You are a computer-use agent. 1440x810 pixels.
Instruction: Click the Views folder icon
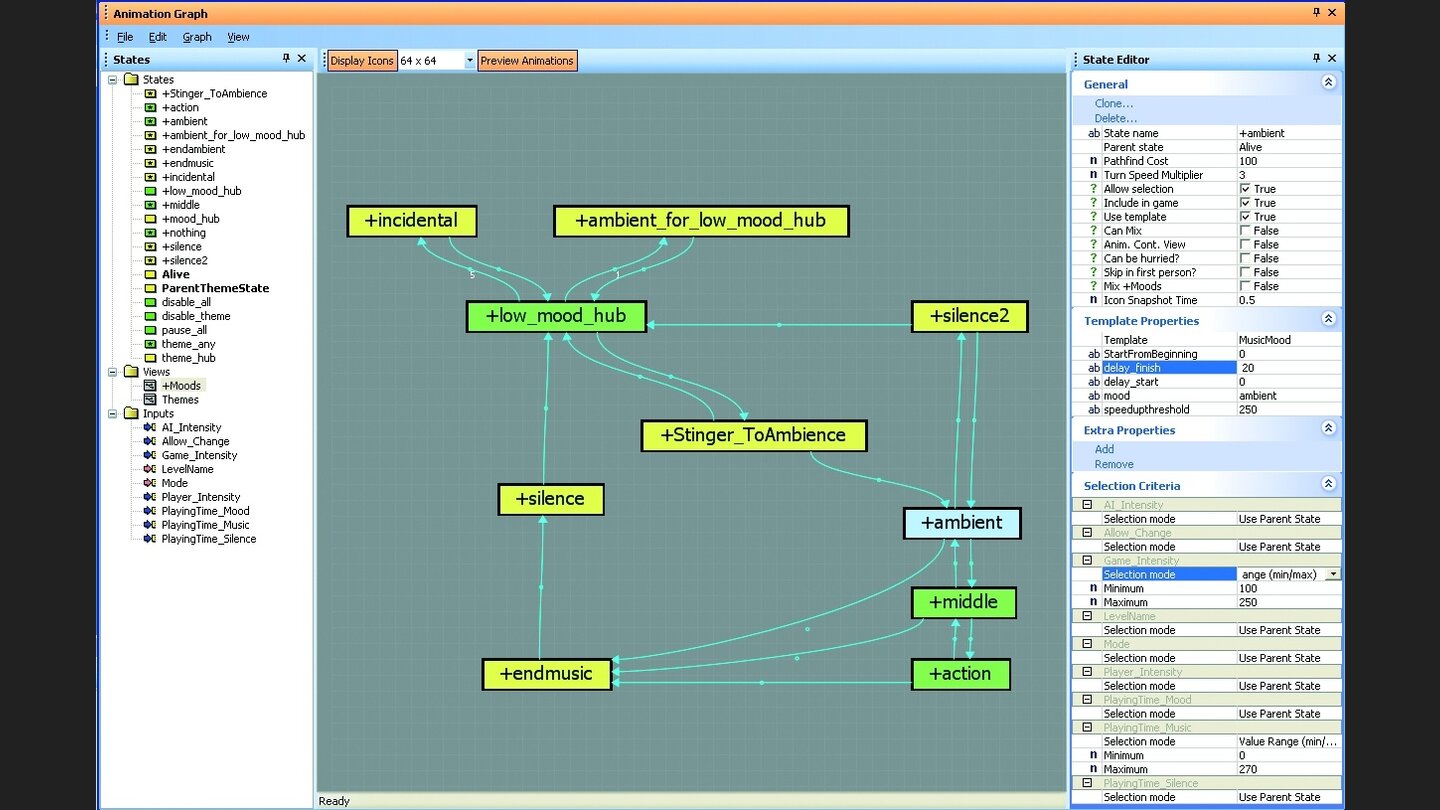tap(131, 372)
